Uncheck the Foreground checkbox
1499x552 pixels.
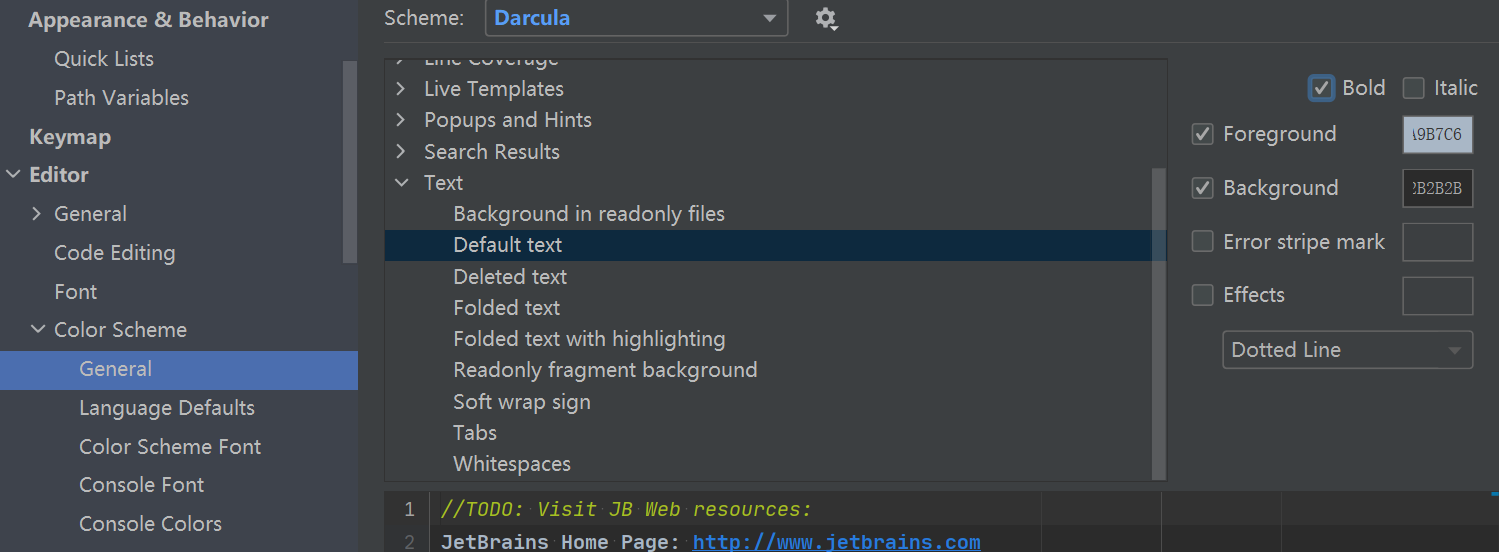tap(1202, 134)
